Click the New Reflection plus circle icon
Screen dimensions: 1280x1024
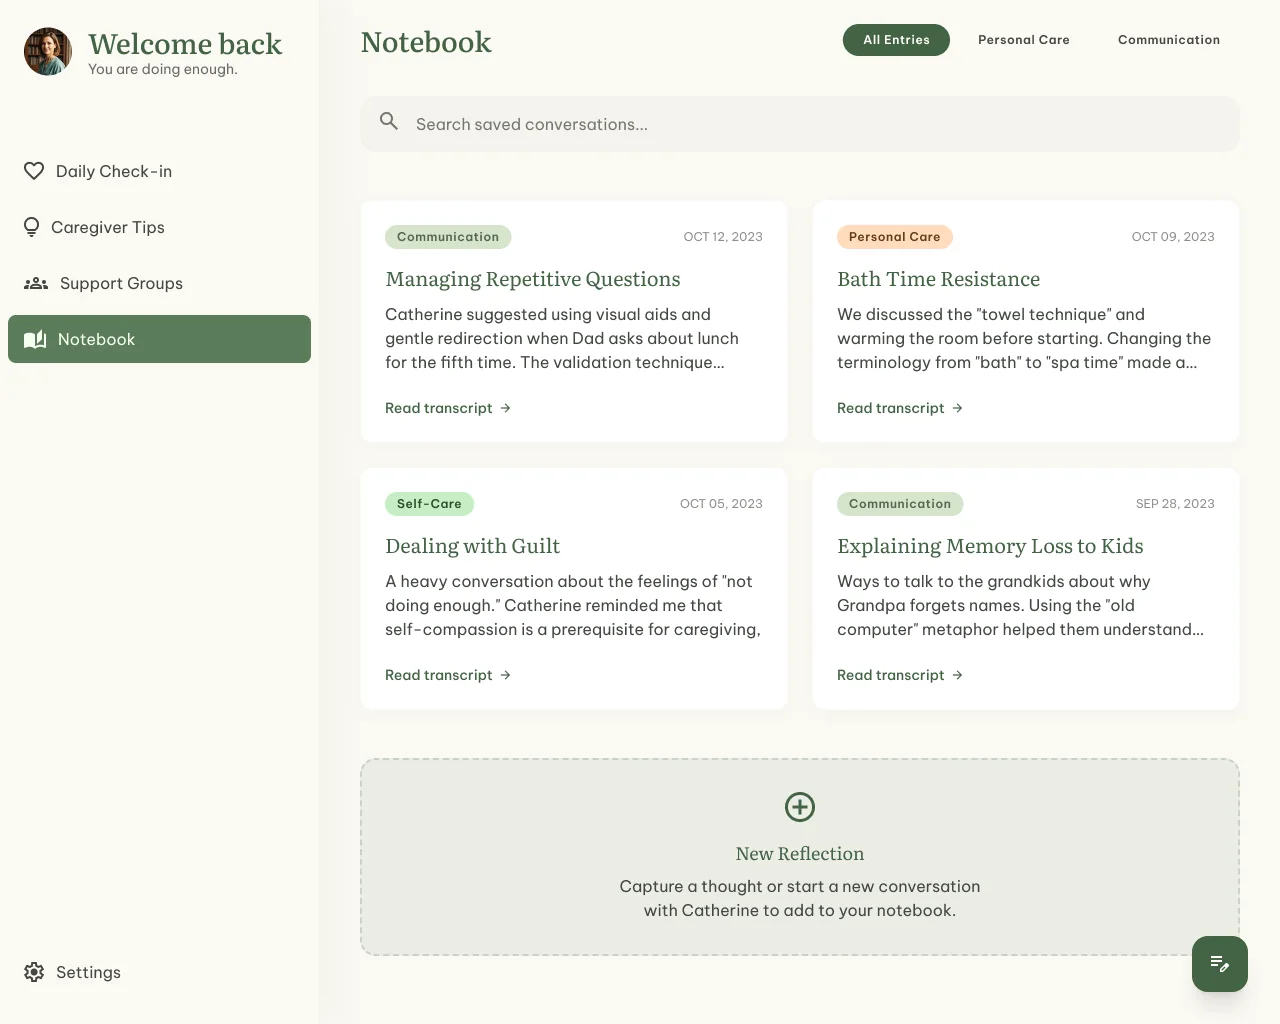point(800,807)
